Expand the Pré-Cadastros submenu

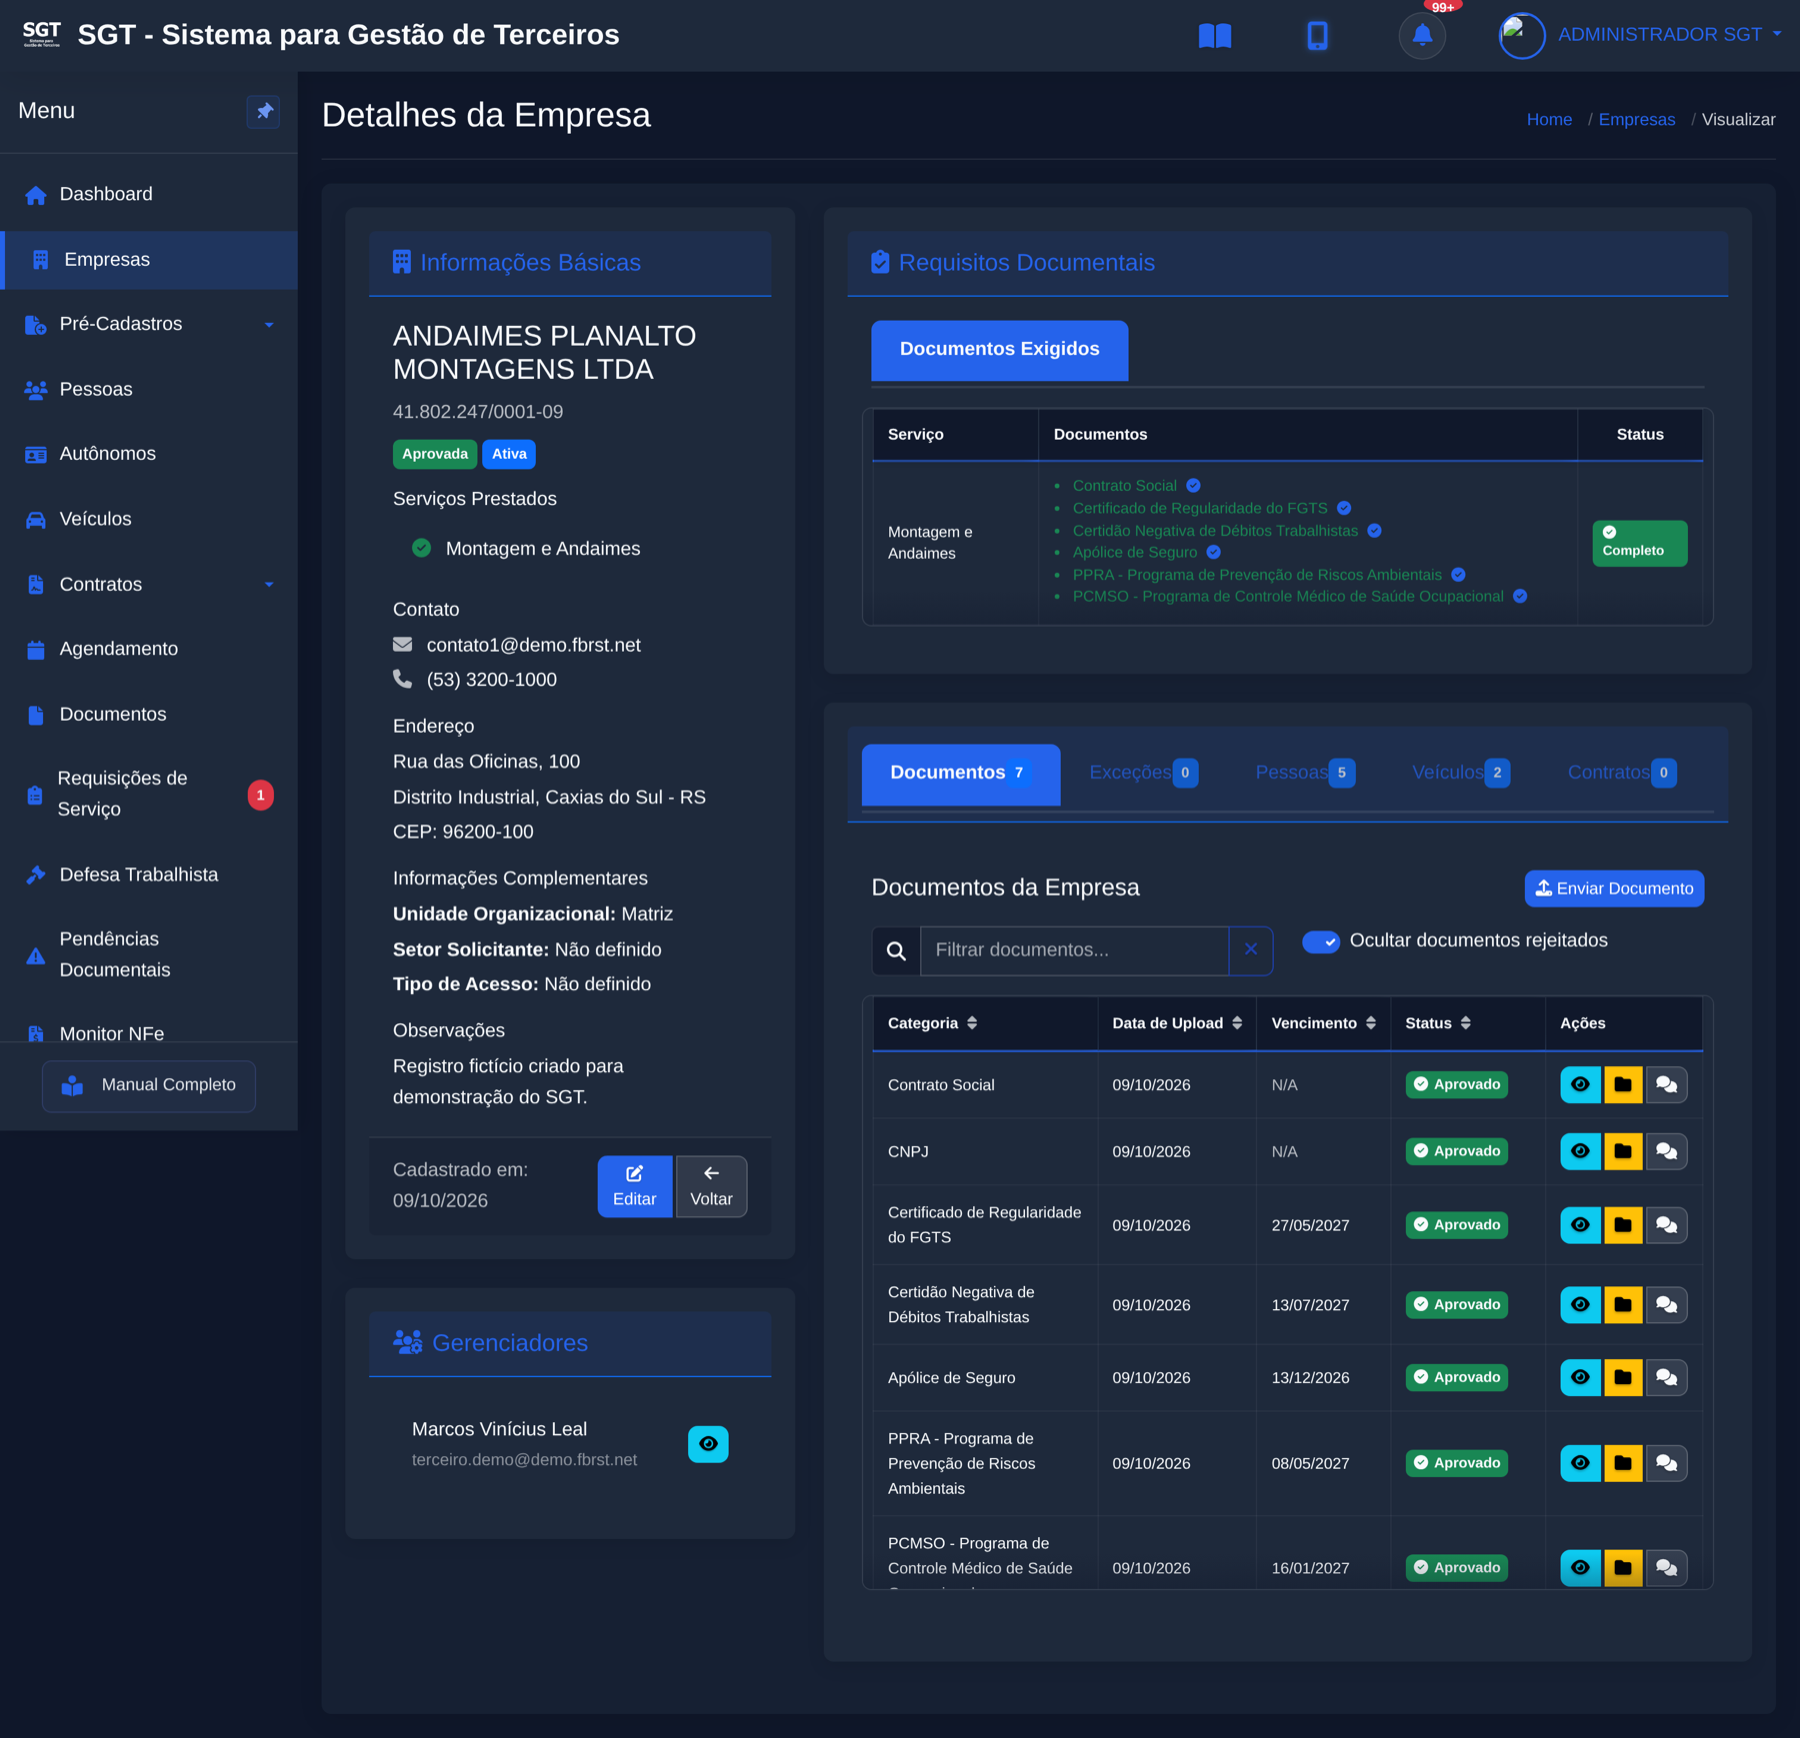(x=149, y=324)
